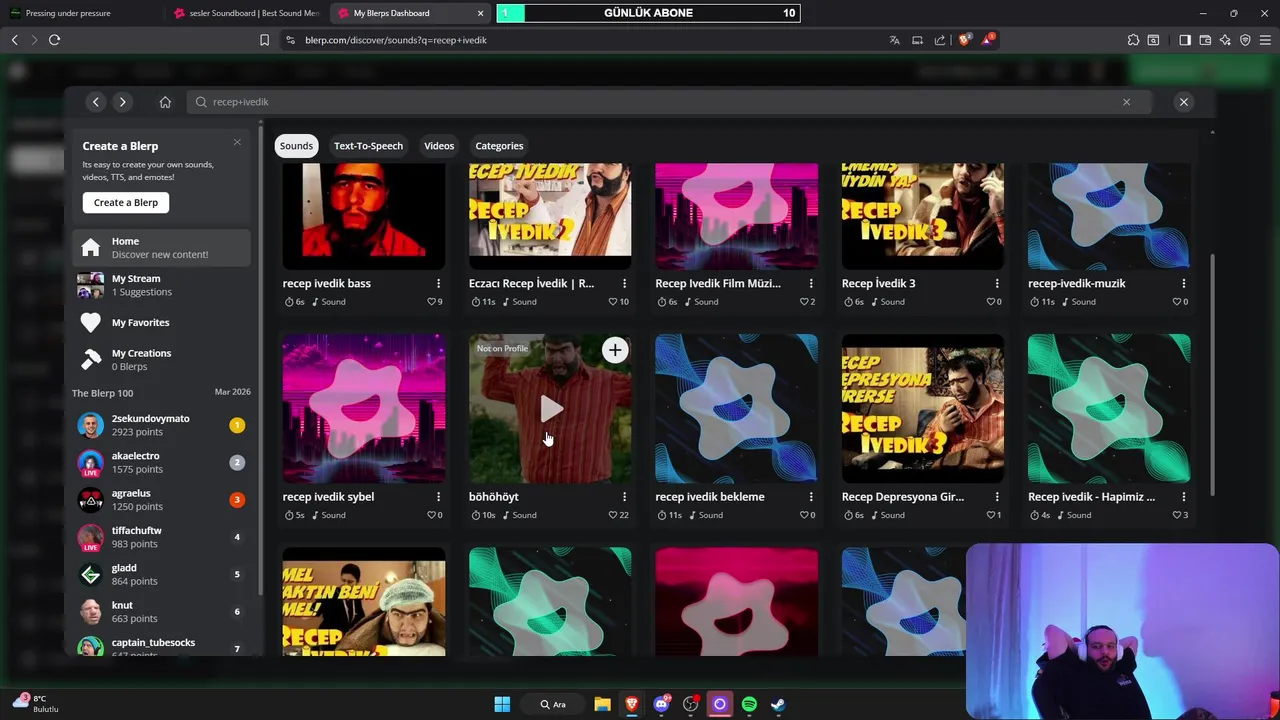
Task: Go back with Blerp panel back arrow
Action: click(96, 102)
